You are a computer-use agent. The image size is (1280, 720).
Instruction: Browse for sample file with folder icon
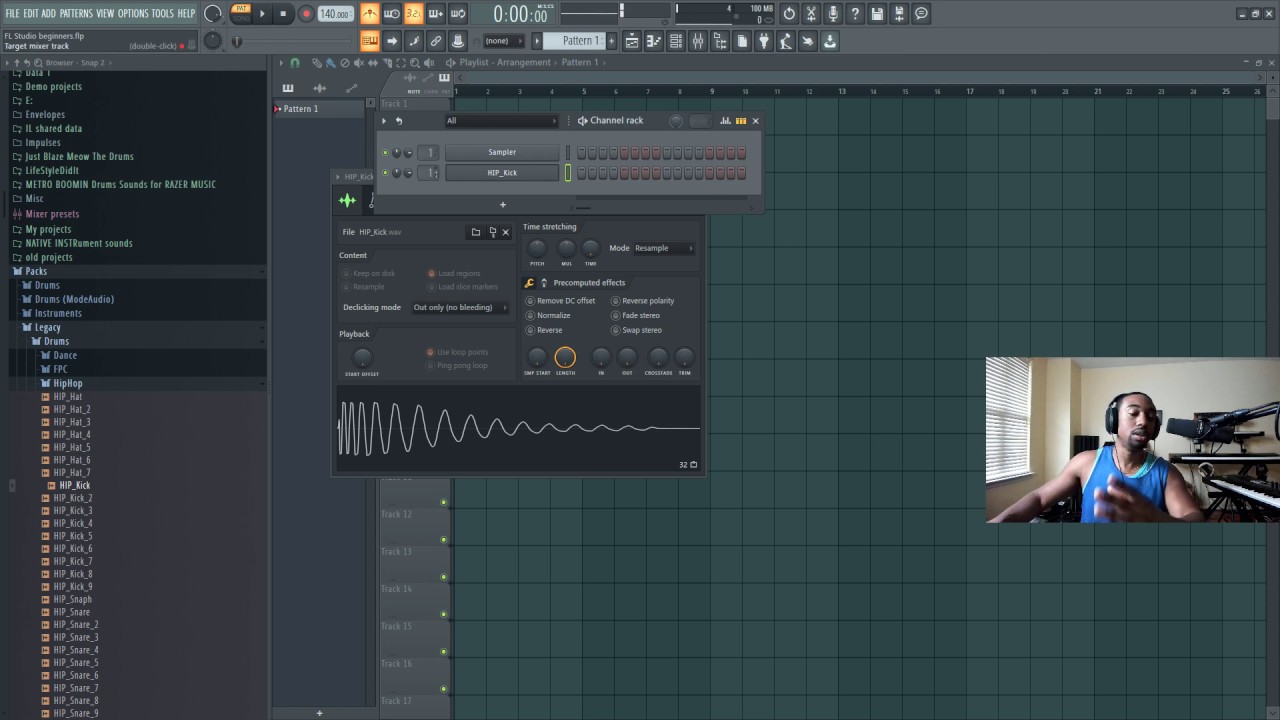click(x=476, y=232)
